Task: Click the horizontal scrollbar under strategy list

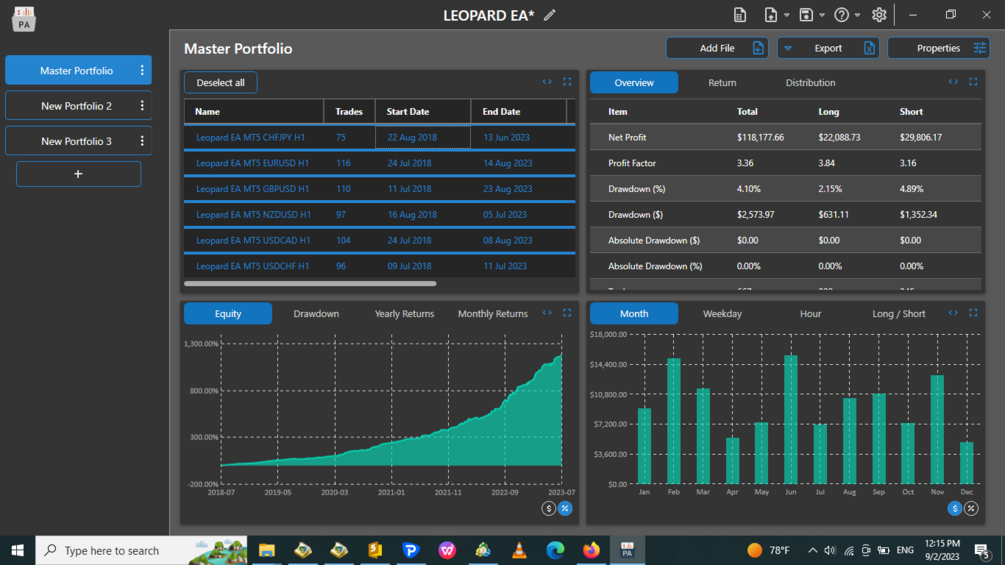Action: [310, 283]
